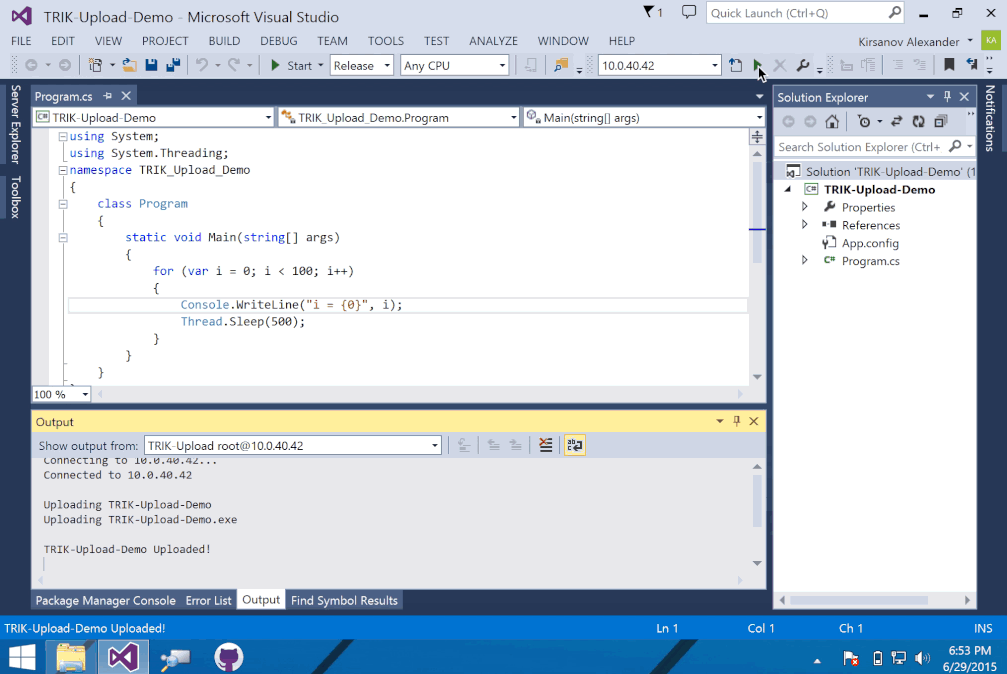Open the DEBUG menu
The width and height of the screenshot is (1007, 674).
(279, 40)
